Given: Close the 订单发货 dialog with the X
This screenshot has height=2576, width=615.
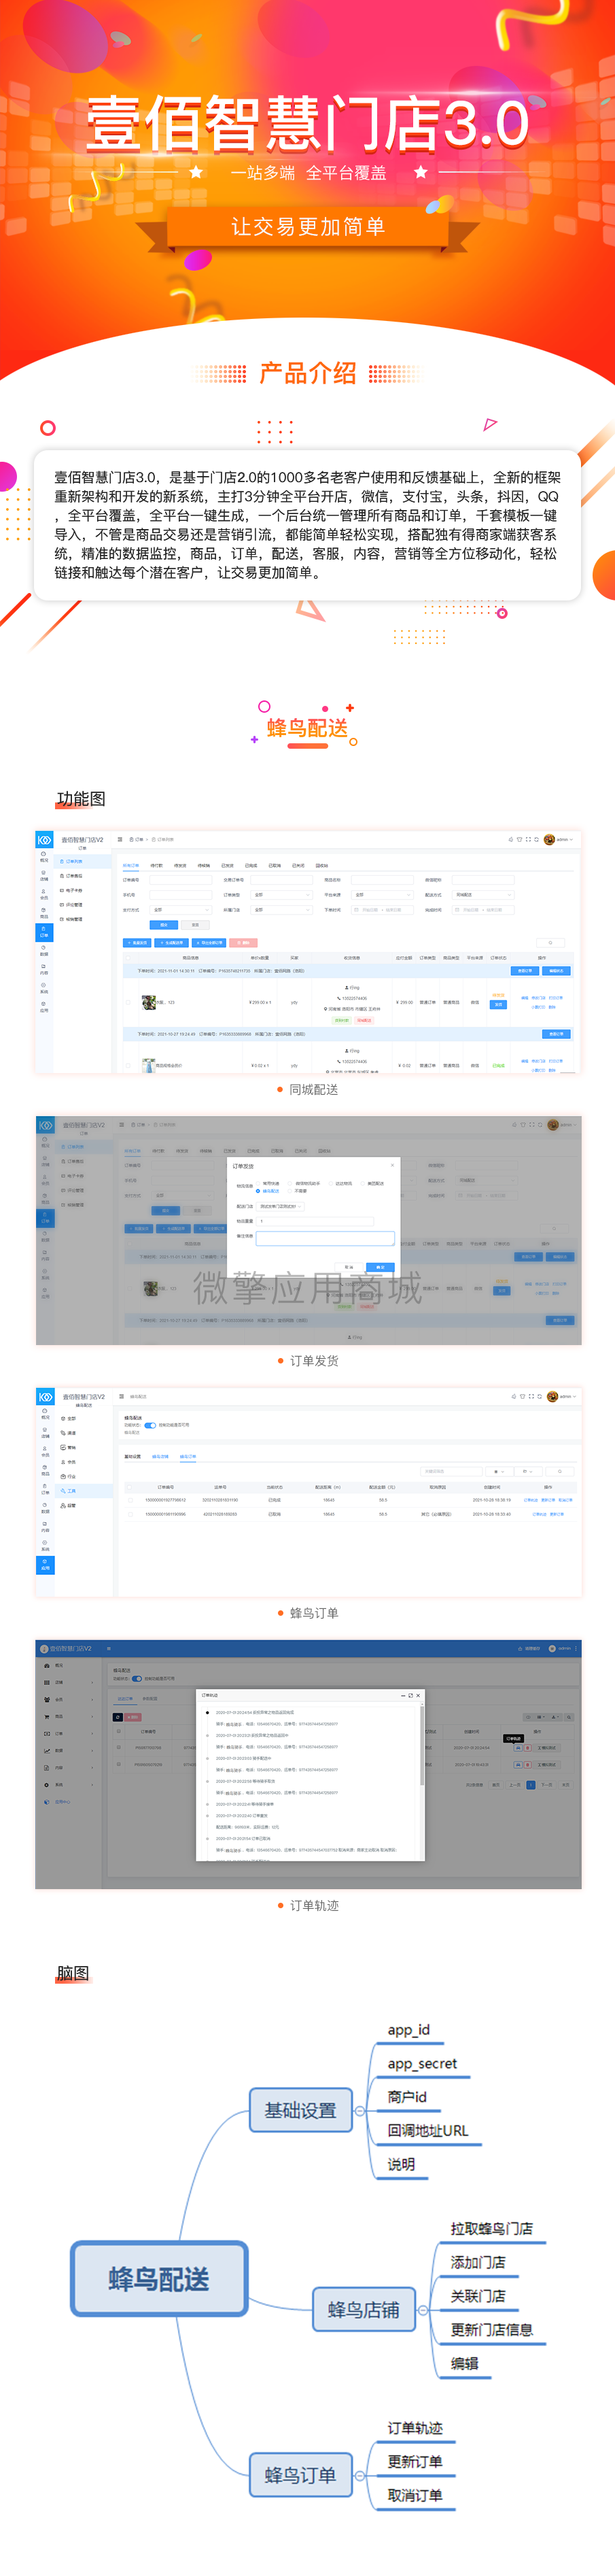Looking at the screenshot, I should tap(392, 1165).
